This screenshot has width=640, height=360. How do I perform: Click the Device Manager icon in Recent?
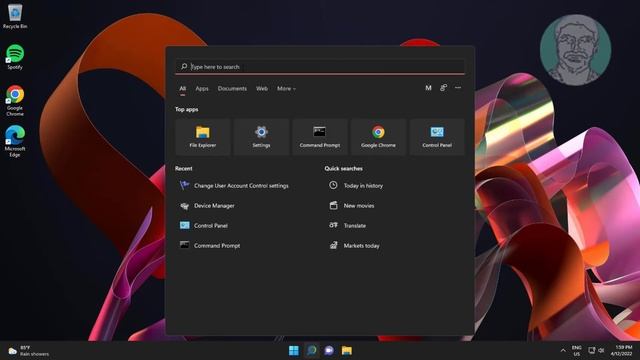click(184, 206)
